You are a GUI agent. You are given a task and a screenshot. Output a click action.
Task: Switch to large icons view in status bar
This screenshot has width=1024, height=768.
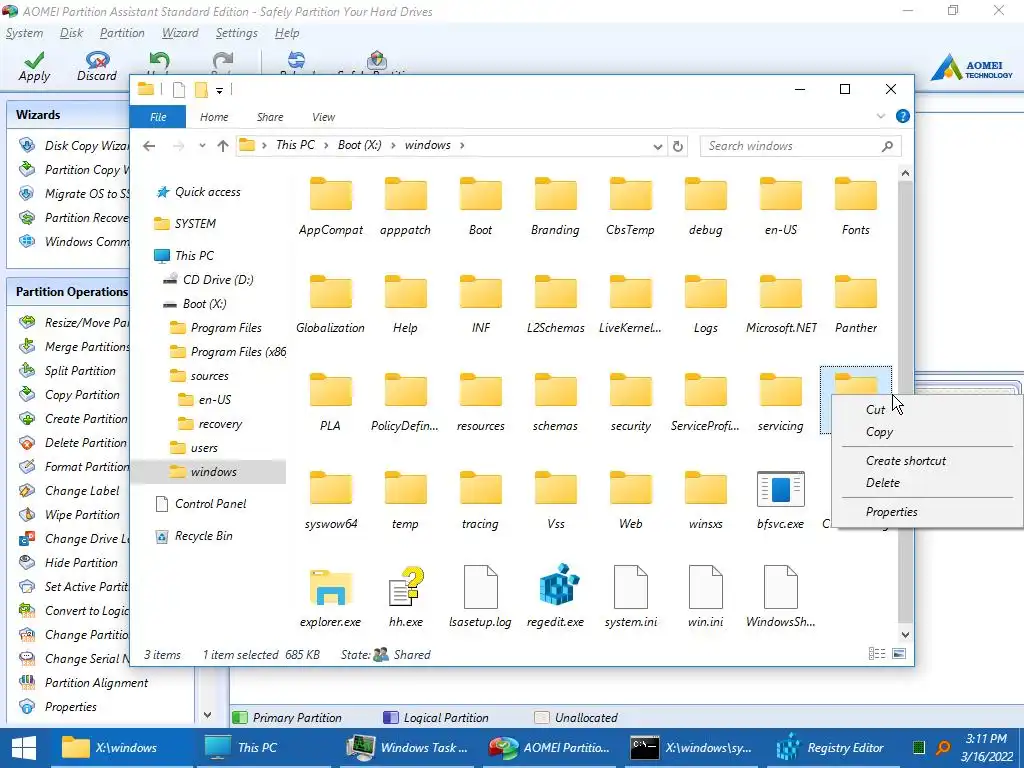[899, 654]
